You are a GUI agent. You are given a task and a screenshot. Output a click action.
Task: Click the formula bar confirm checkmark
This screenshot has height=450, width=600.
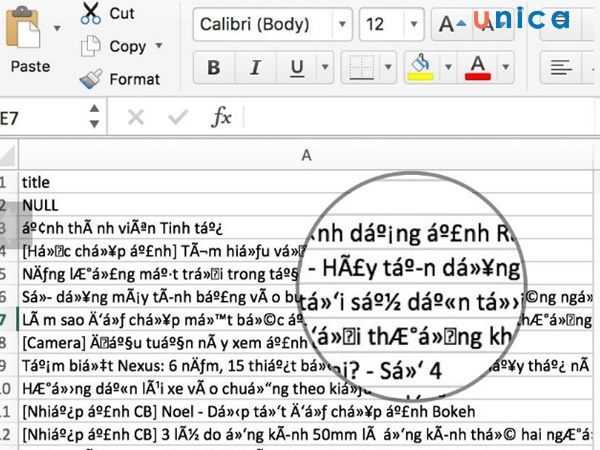[178, 117]
